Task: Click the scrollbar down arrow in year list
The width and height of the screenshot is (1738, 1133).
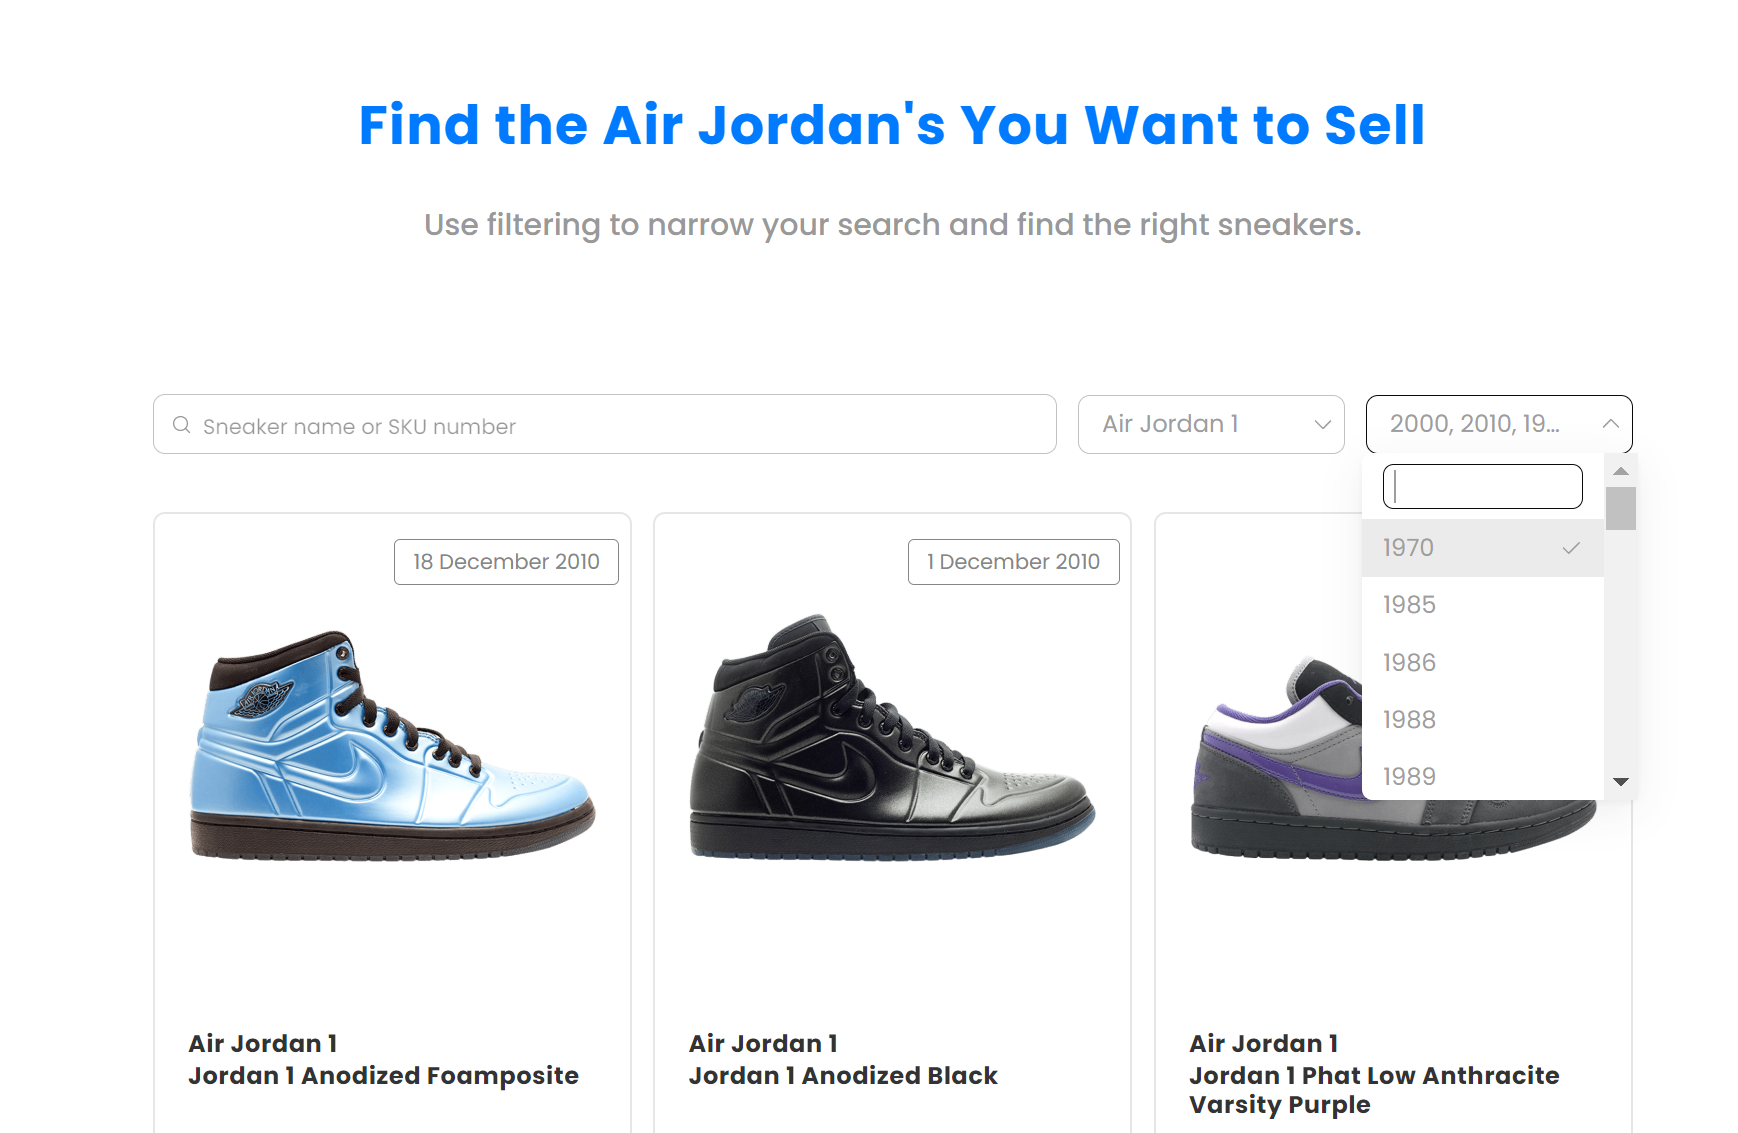Action: pyautogui.click(x=1621, y=782)
